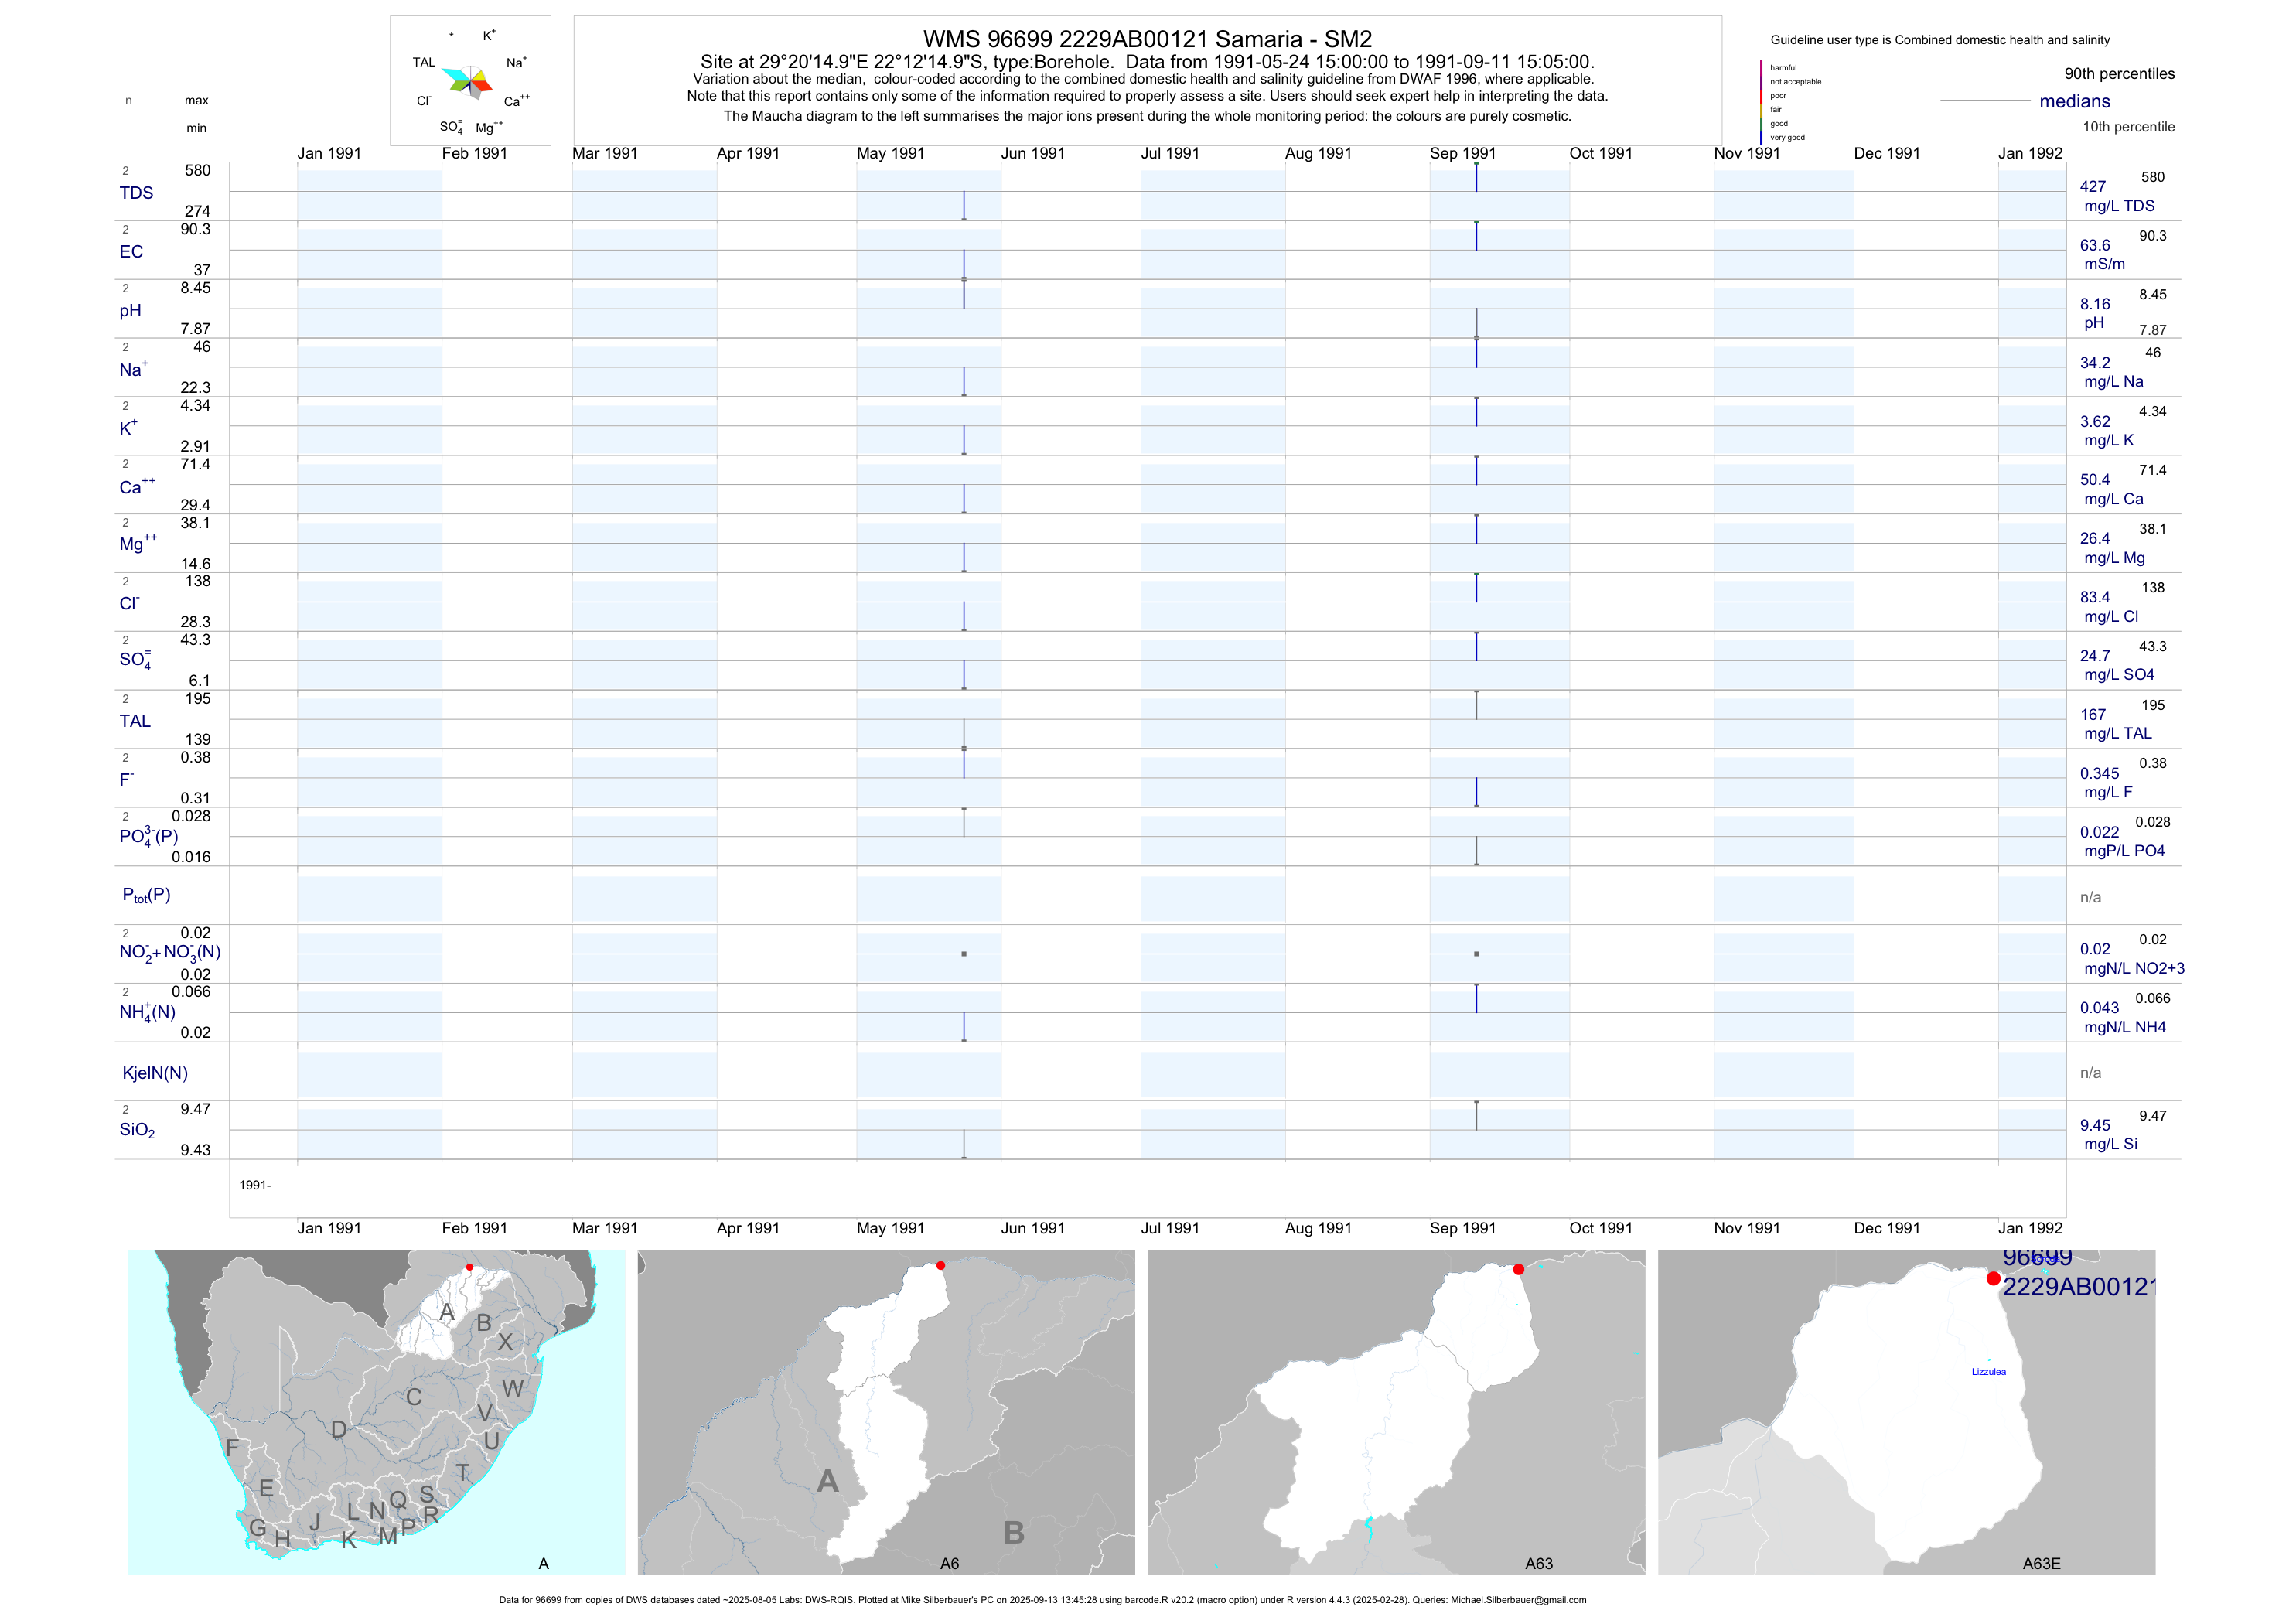The image size is (2296, 1624).
Task: Click red site dot on A6 map
Action: 940,1266
